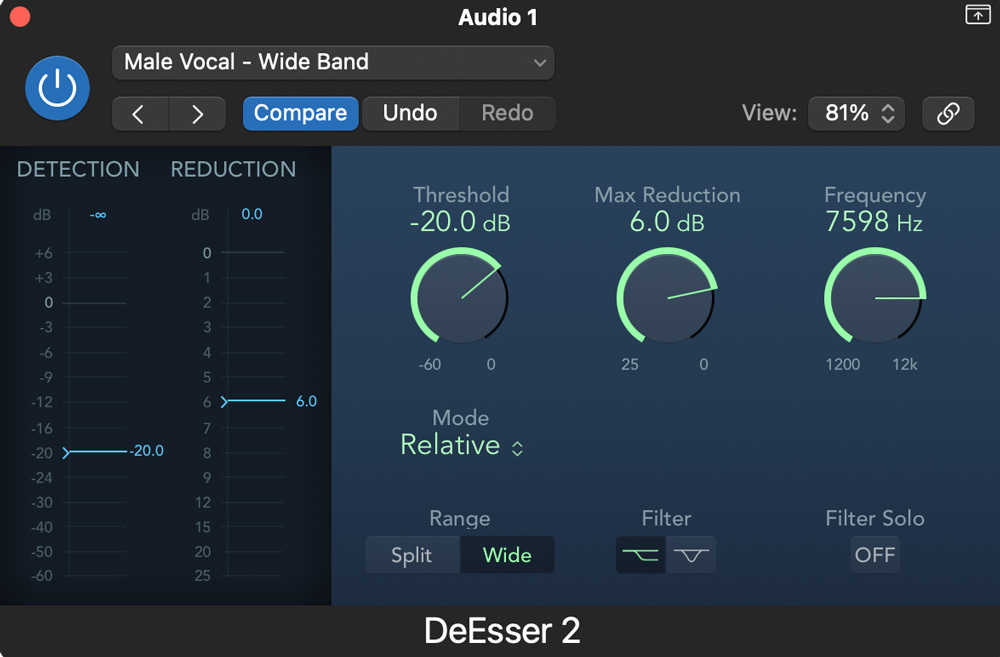Open the Male Vocal - Wide Band preset menu
Screen dimensions: 1000x657
(x=333, y=62)
